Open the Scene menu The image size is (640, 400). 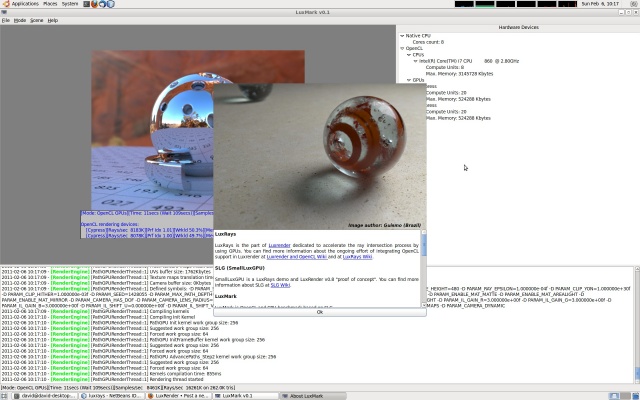coord(36,19)
